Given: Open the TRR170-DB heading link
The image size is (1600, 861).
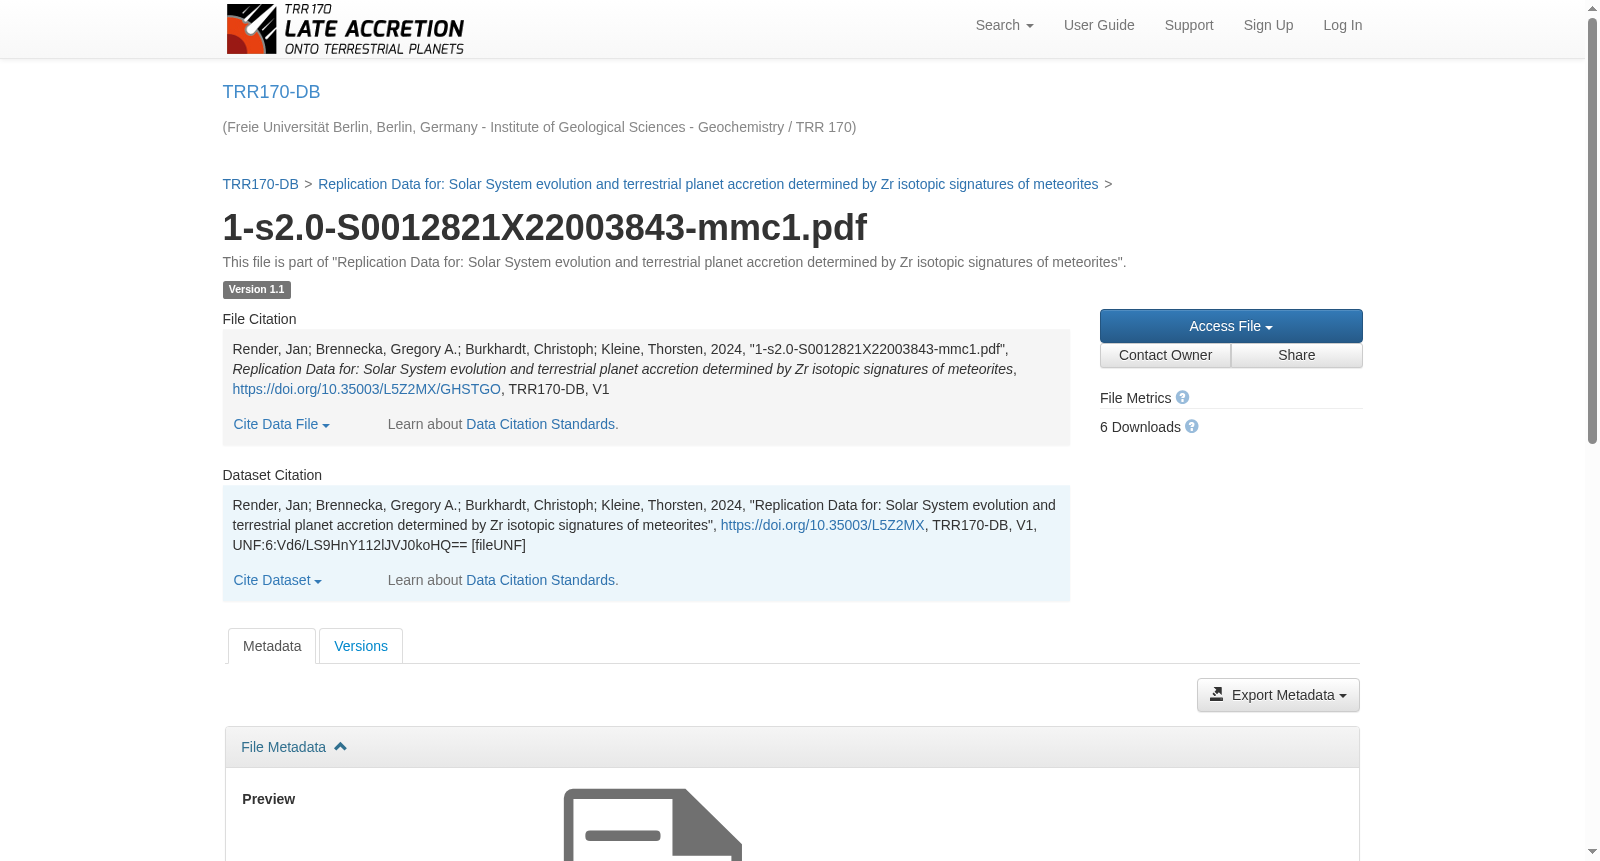Looking at the screenshot, I should pyautogui.click(x=271, y=92).
